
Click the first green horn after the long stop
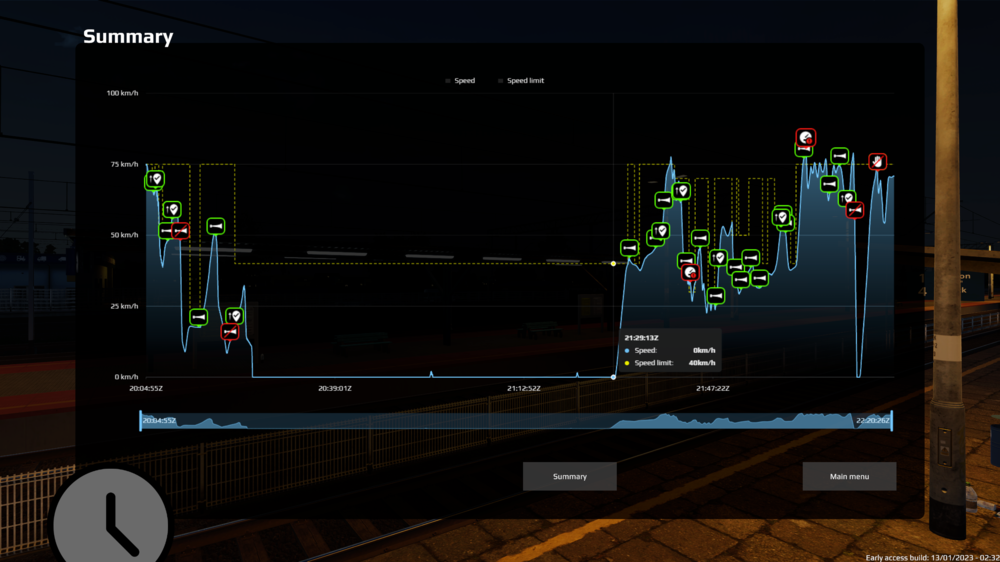[x=629, y=248]
